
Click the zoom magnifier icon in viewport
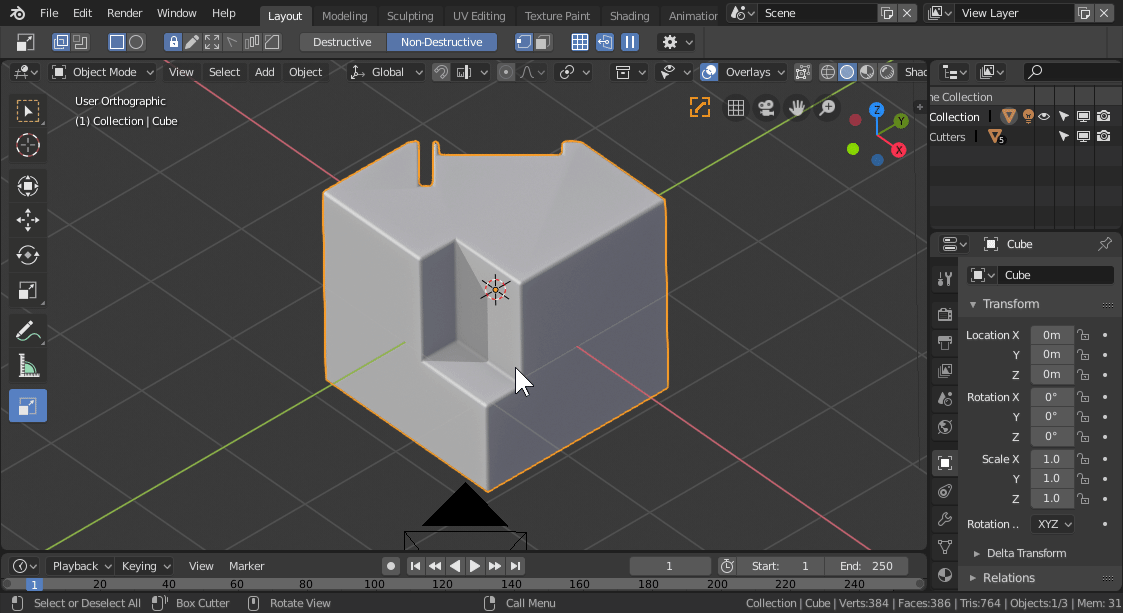coord(827,108)
